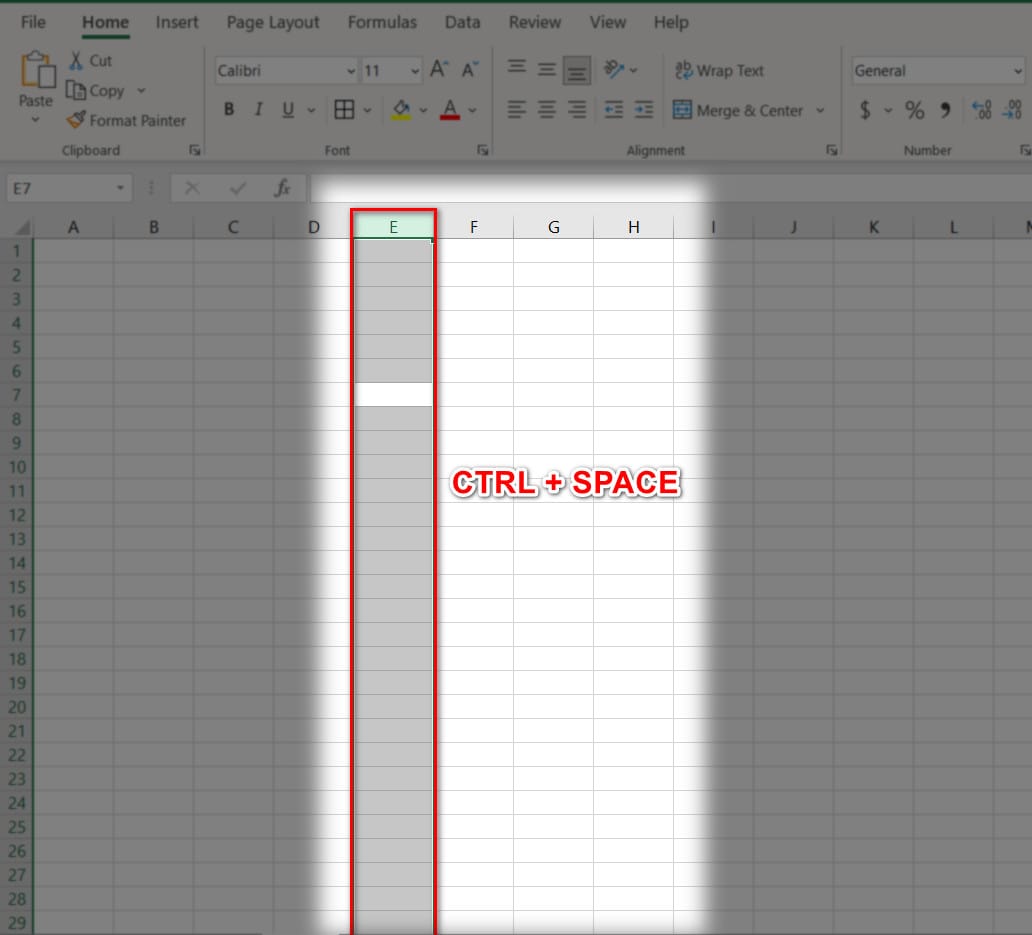
Task: Click the Increase Decimal icon
Action: [981, 110]
